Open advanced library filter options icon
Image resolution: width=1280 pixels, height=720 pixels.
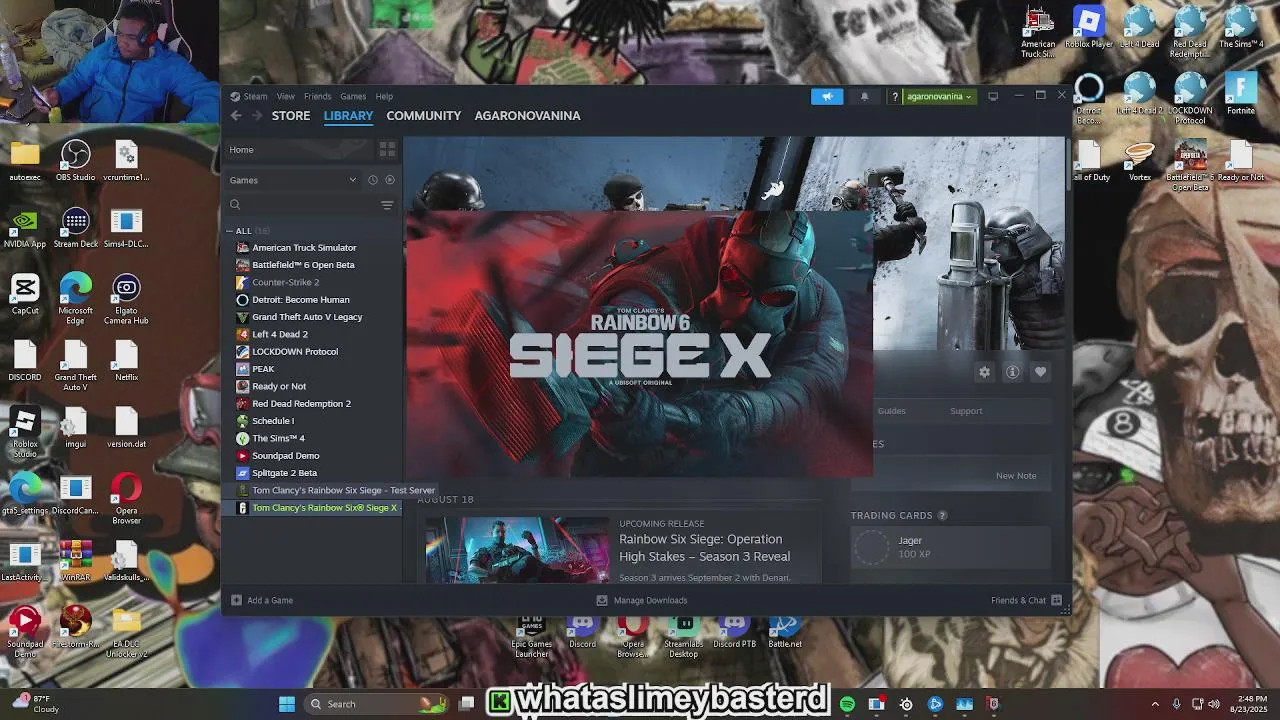point(387,205)
